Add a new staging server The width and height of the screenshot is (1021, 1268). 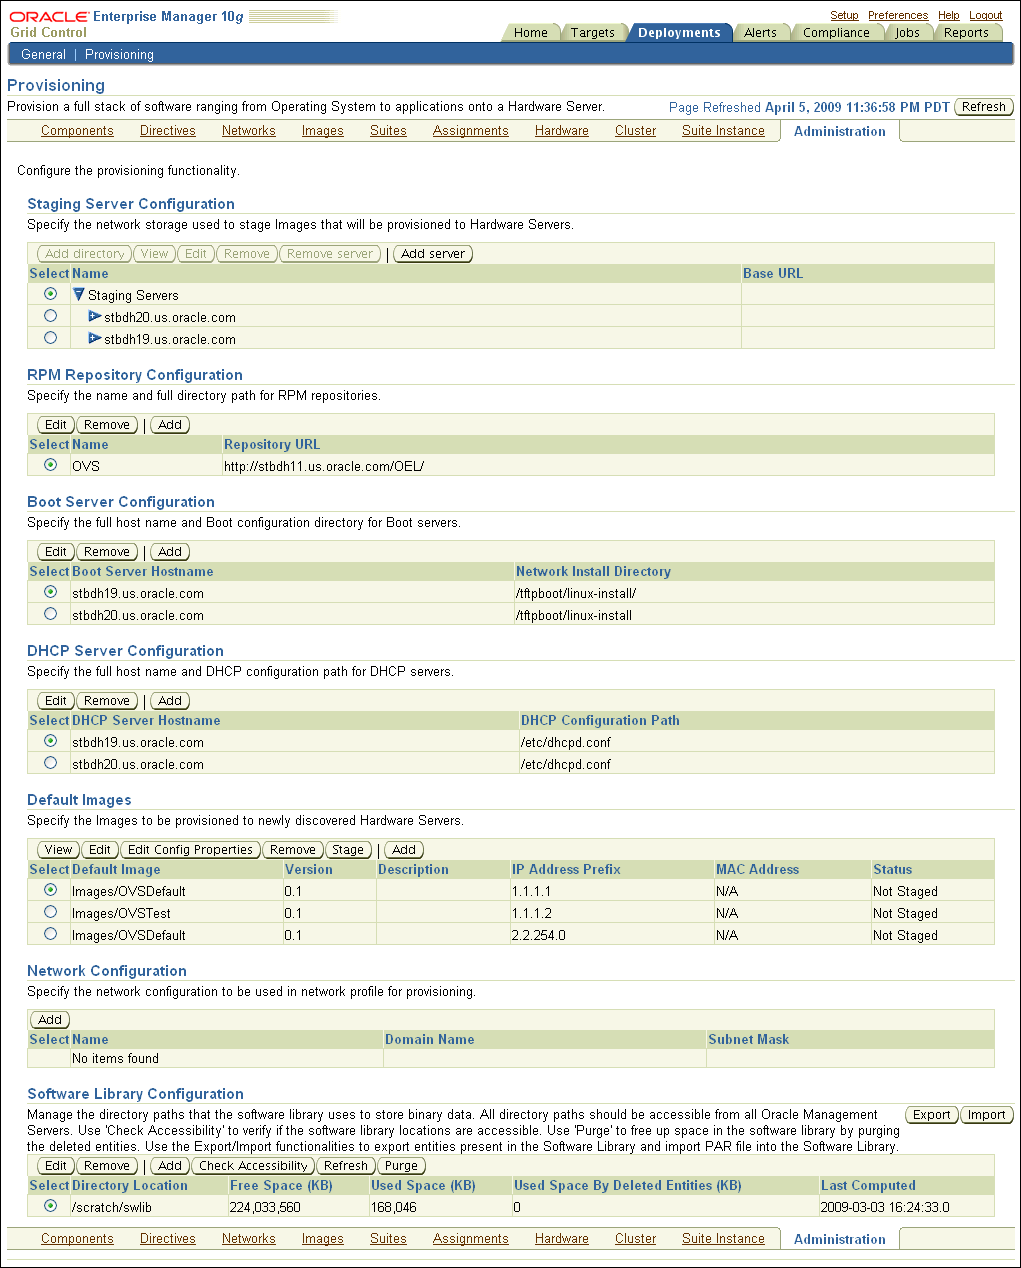(432, 253)
